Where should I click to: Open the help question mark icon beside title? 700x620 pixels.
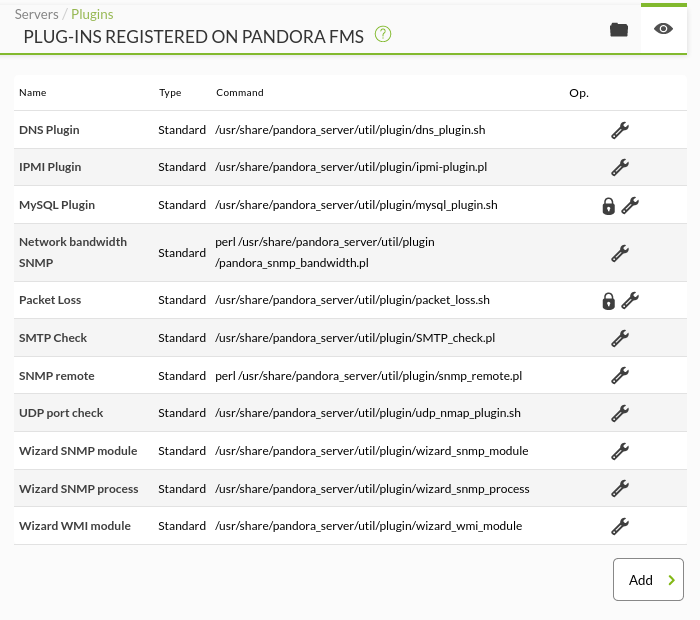point(383,34)
